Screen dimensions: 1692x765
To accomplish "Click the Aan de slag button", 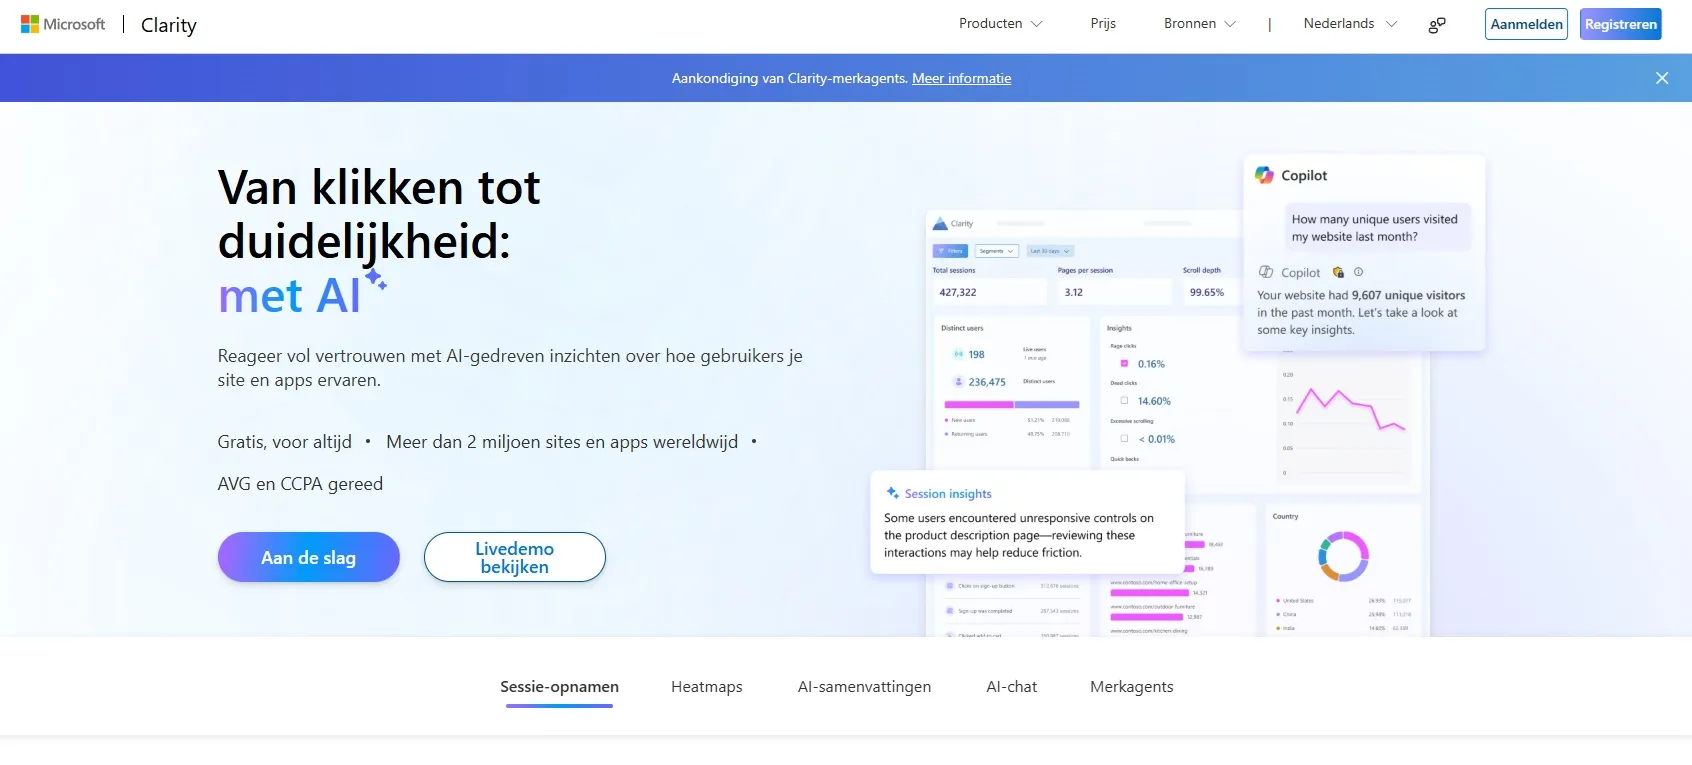I will tap(309, 557).
